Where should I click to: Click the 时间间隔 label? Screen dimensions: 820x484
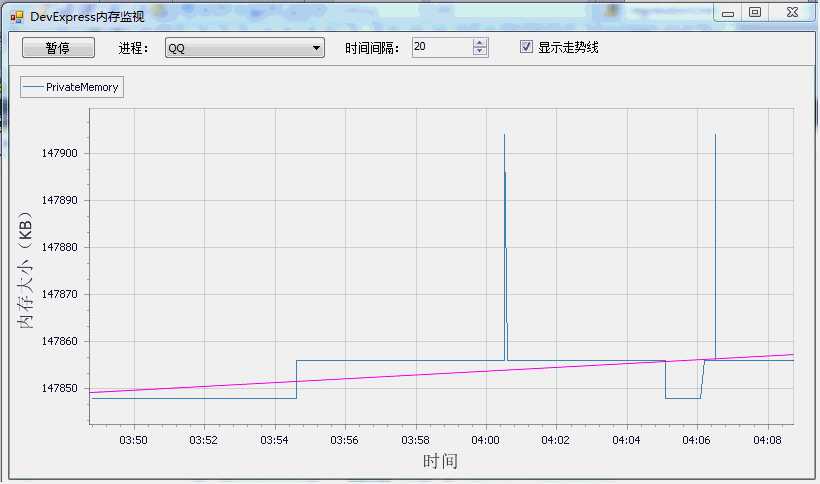coord(372,48)
